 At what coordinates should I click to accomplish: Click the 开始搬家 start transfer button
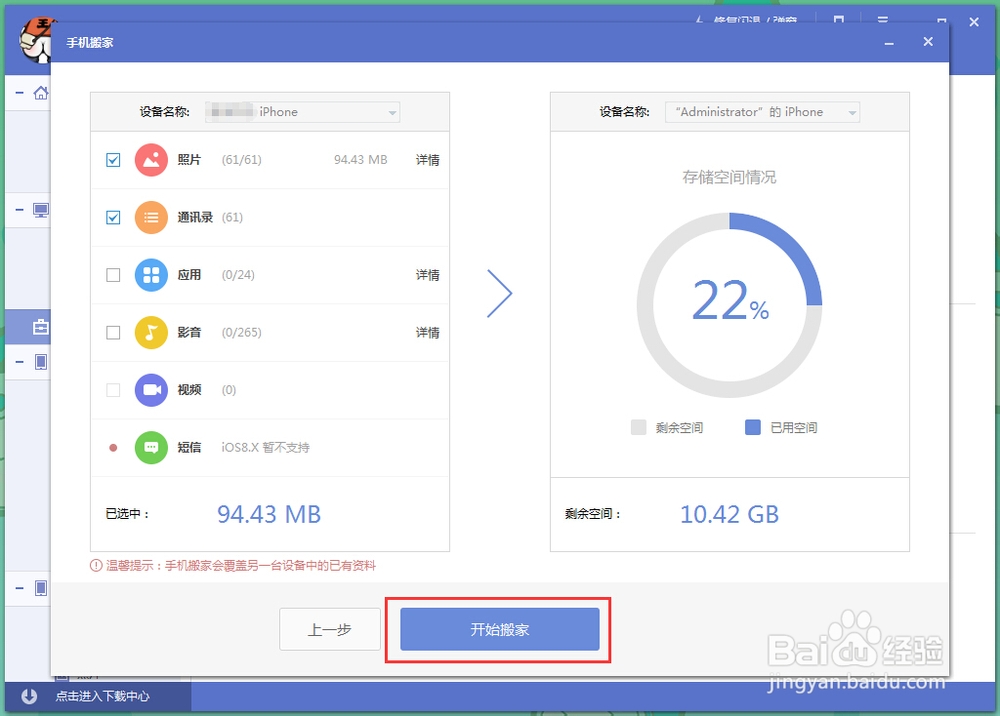(499, 630)
